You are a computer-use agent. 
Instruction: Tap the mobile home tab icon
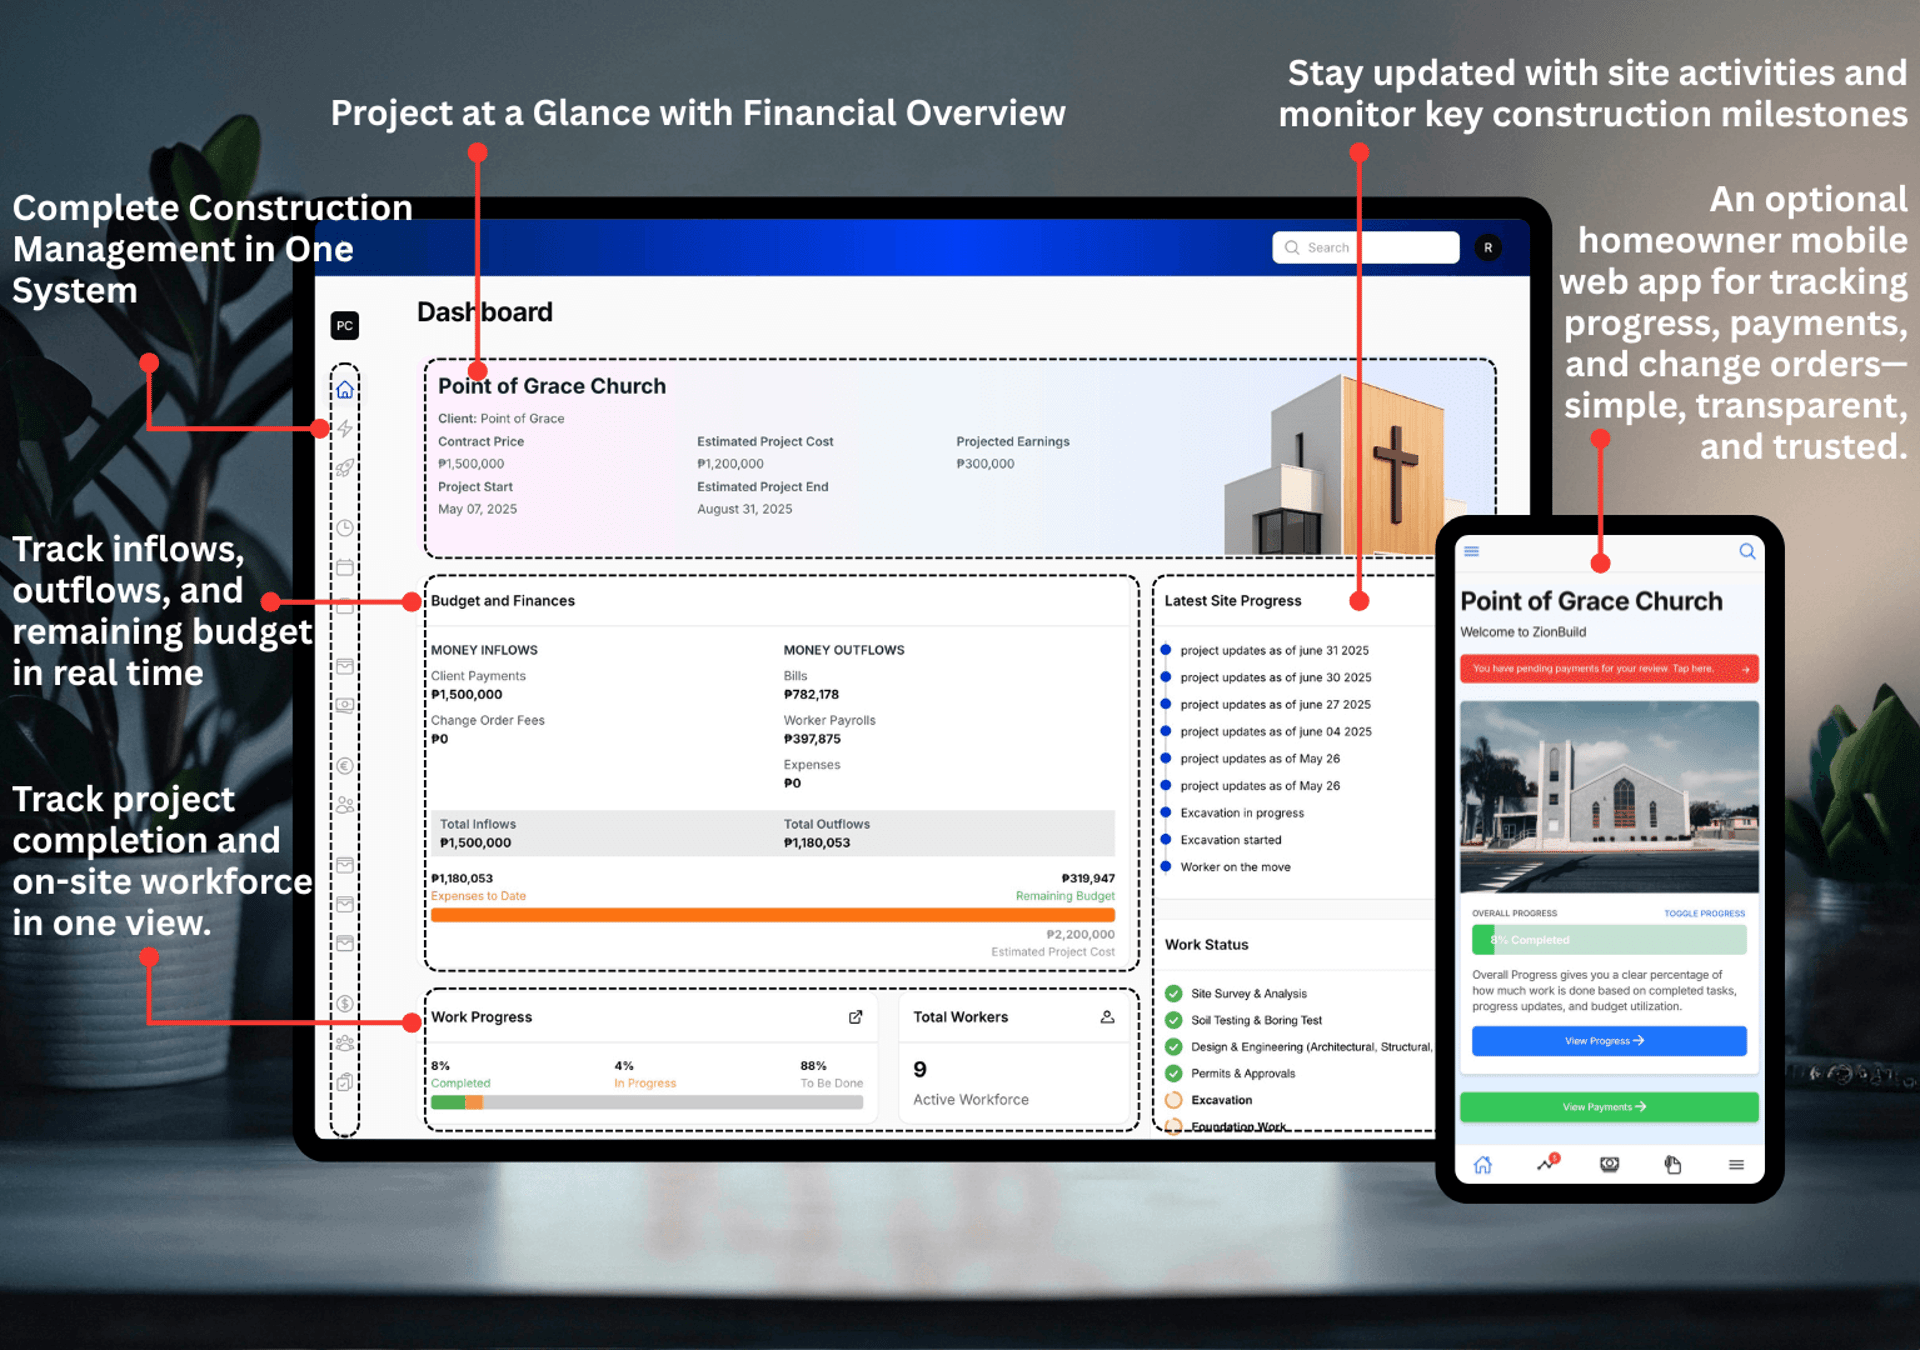(x=1483, y=1164)
